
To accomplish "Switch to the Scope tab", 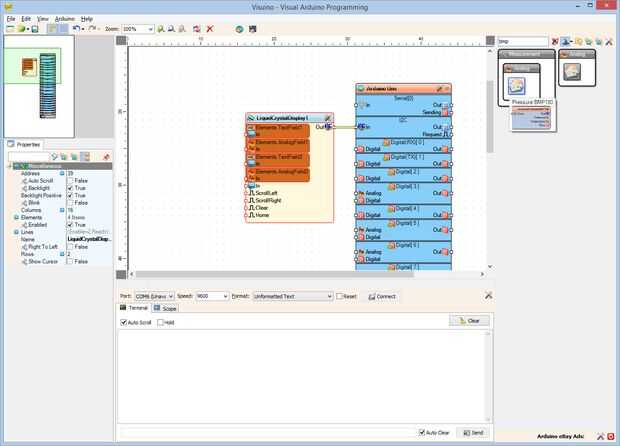I will [165, 308].
